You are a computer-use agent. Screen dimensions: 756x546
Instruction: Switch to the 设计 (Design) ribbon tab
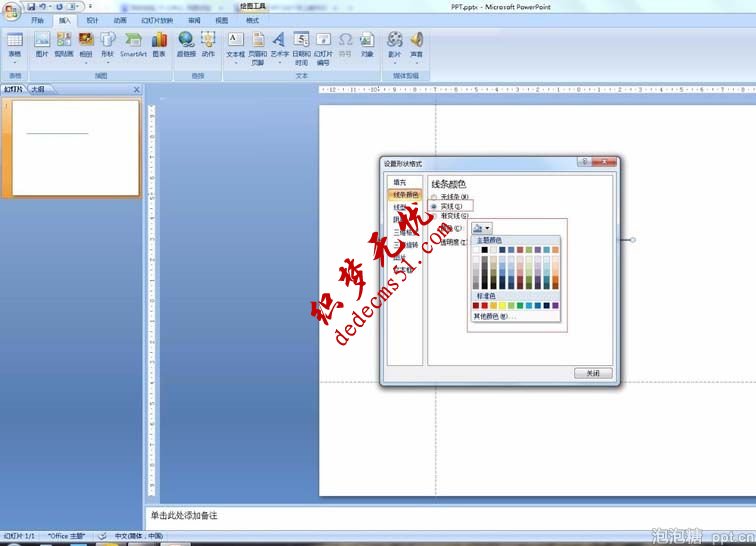92,20
